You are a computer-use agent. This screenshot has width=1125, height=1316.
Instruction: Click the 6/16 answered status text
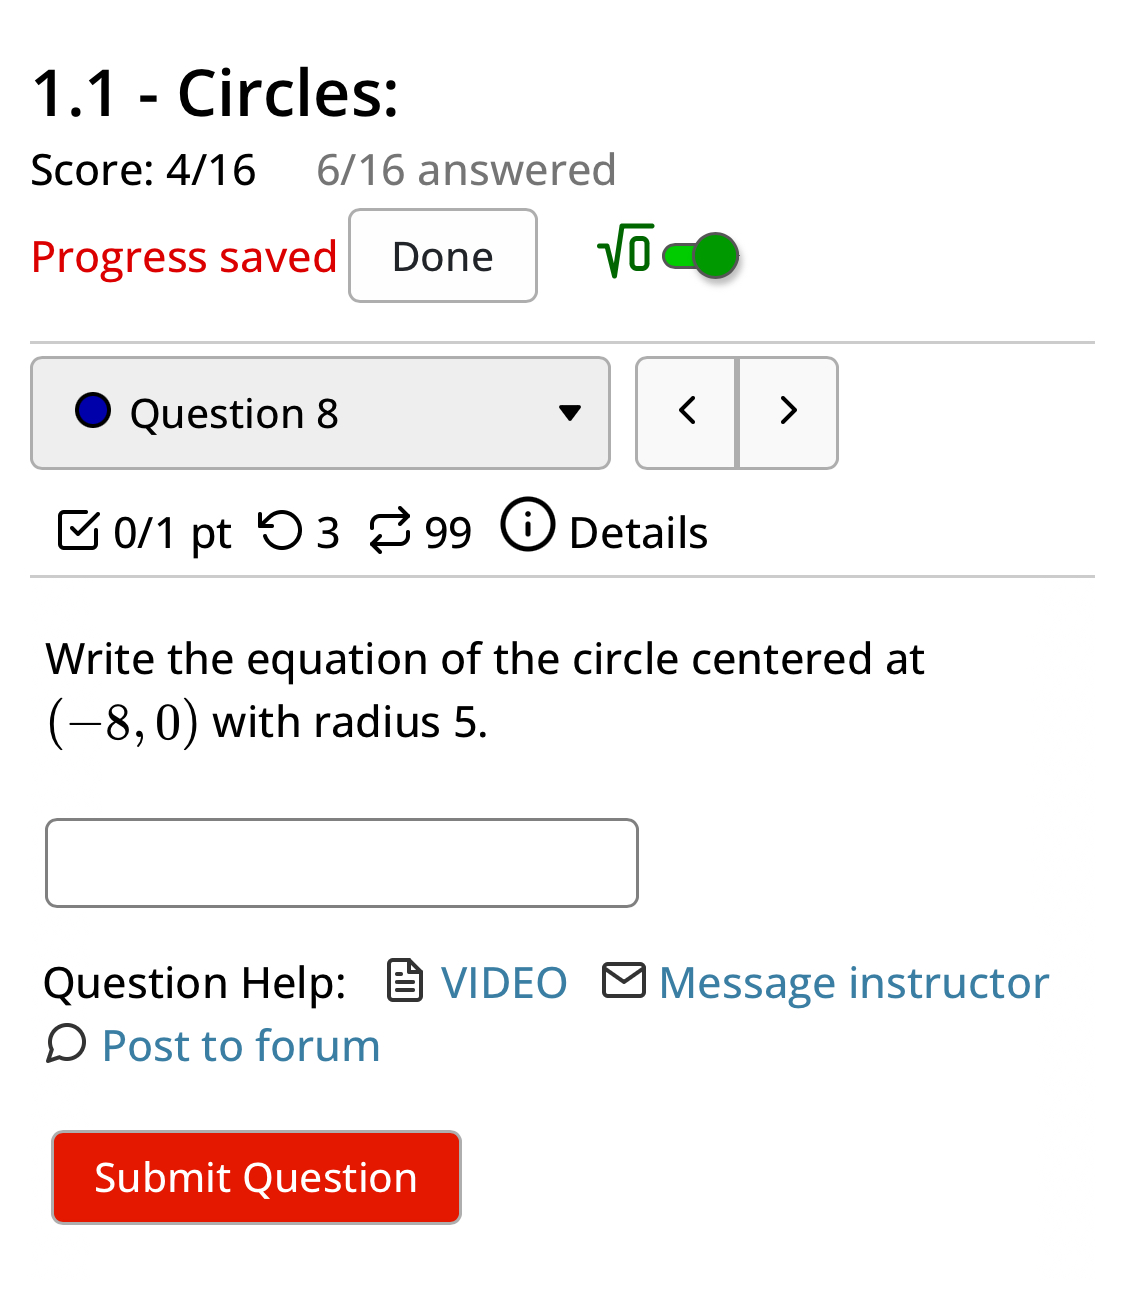[466, 169]
